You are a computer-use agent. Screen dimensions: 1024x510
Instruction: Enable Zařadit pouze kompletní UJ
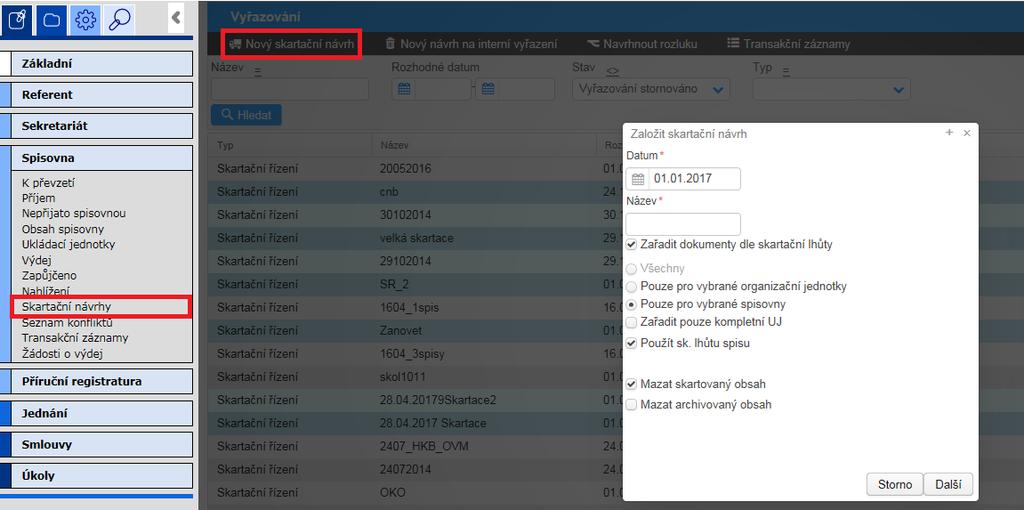(x=631, y=322)
